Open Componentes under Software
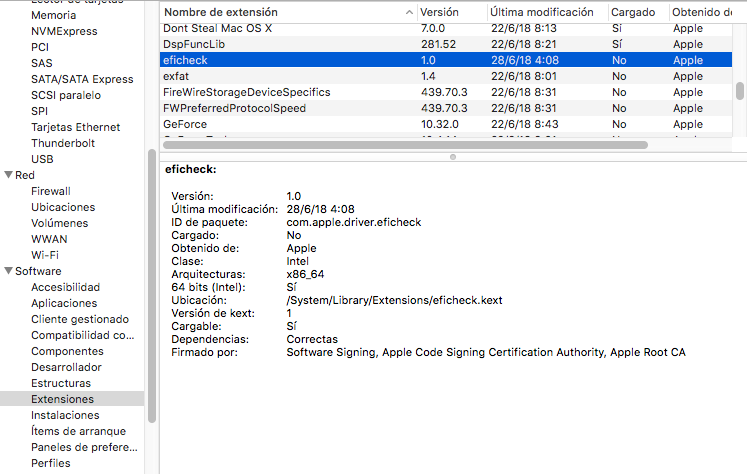This screenshot has height=474, width=747. pyautogui.click(x=67, y=351)
